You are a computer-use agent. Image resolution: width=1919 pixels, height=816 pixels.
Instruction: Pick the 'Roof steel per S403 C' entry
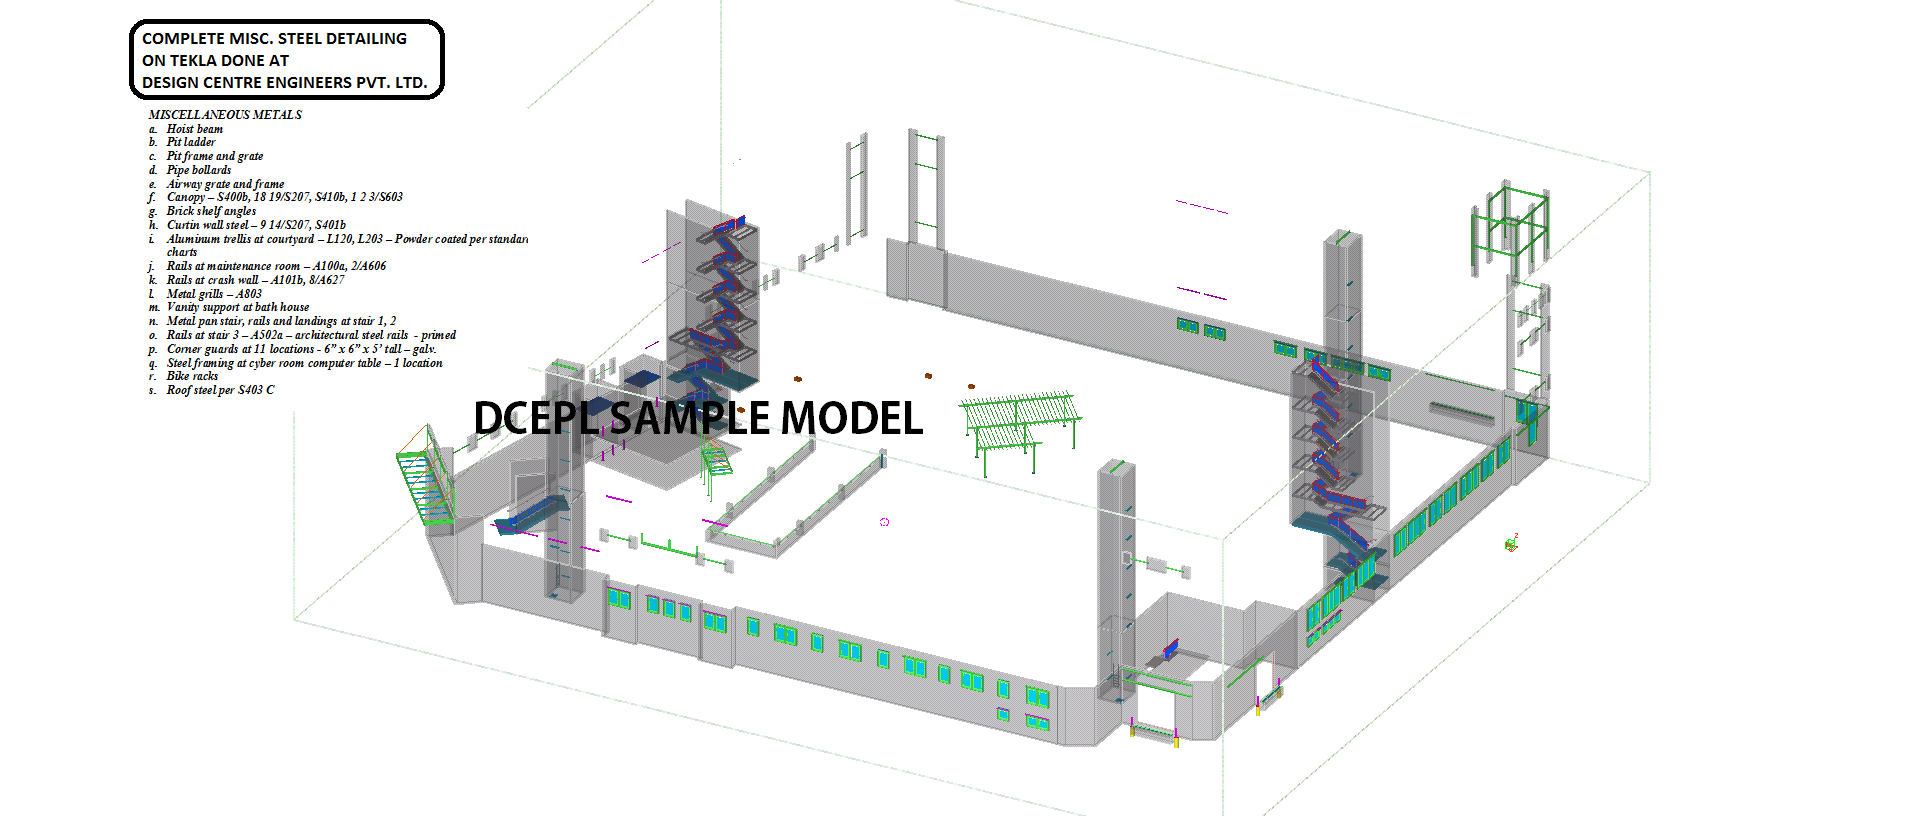click(x=220, y=390)
